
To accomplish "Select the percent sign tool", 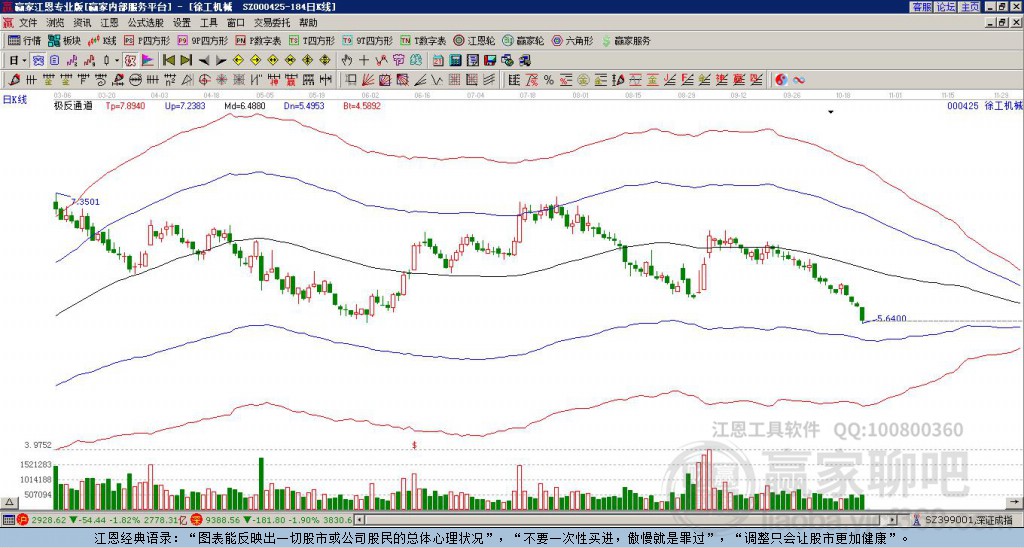I will tap(549, 80).
